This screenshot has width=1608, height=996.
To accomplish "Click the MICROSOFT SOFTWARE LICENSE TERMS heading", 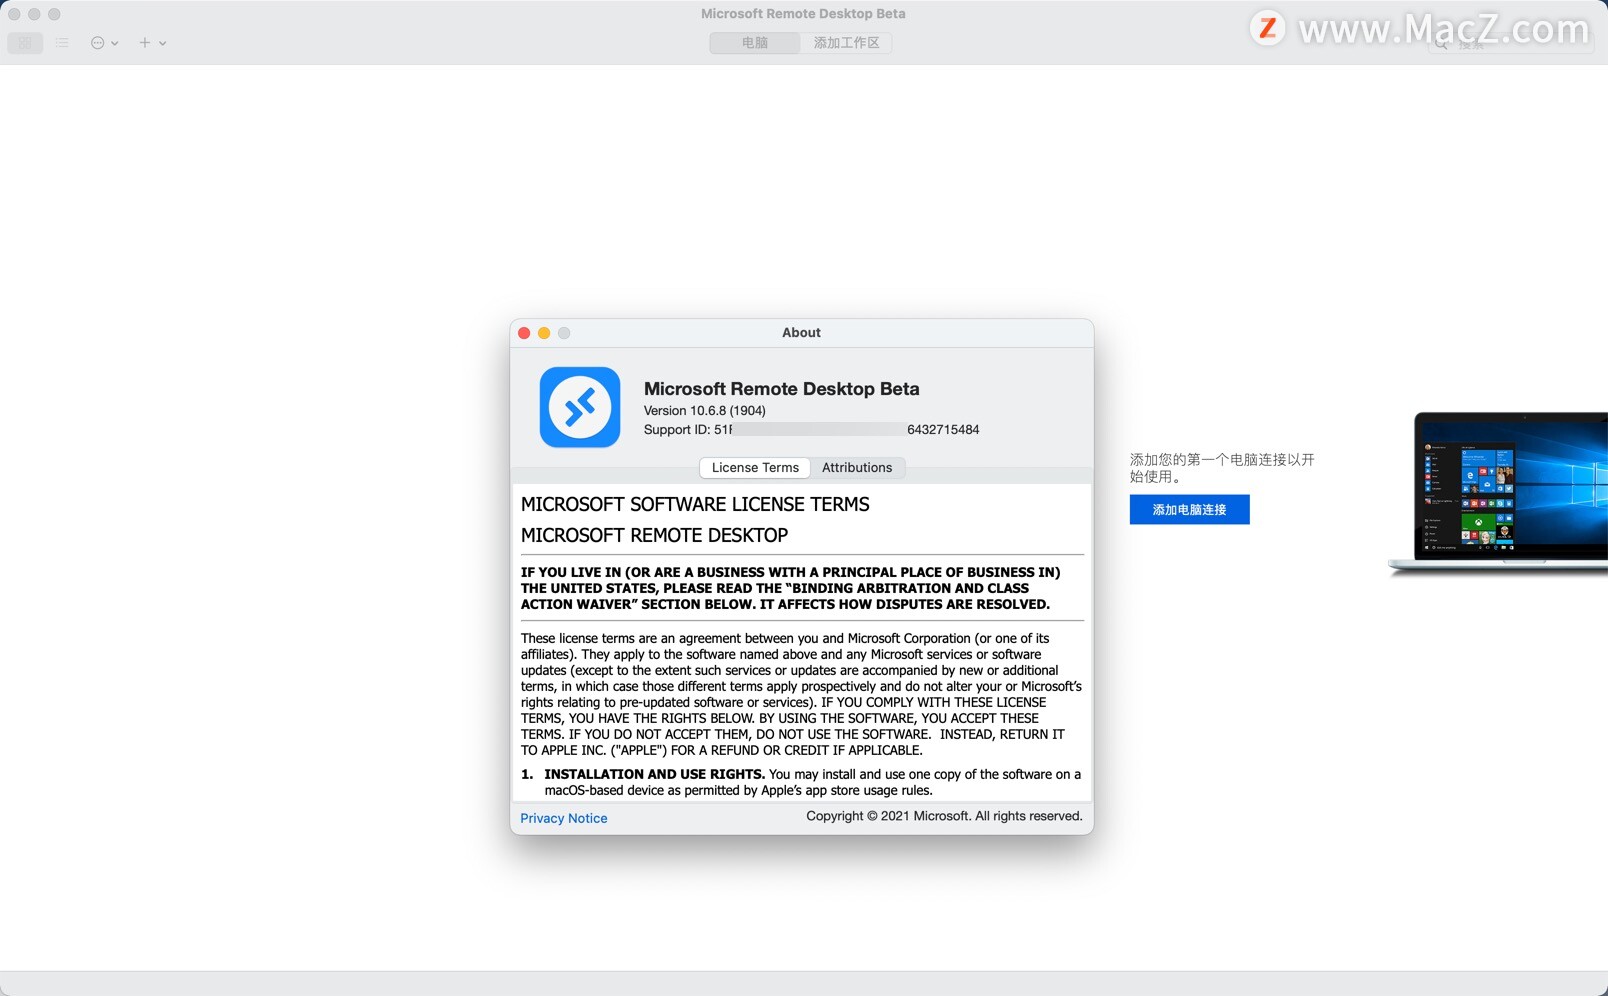I will click(695, 505).
